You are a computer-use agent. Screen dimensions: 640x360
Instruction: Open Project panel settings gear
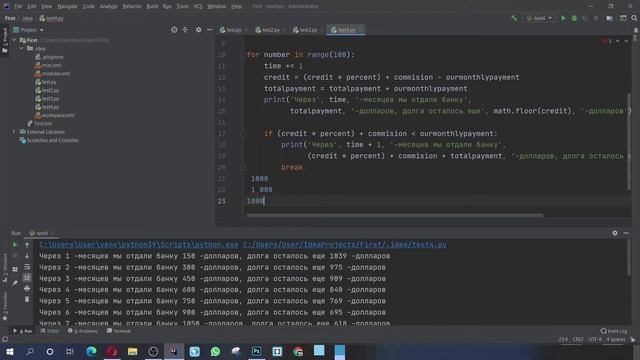point(198,30)
